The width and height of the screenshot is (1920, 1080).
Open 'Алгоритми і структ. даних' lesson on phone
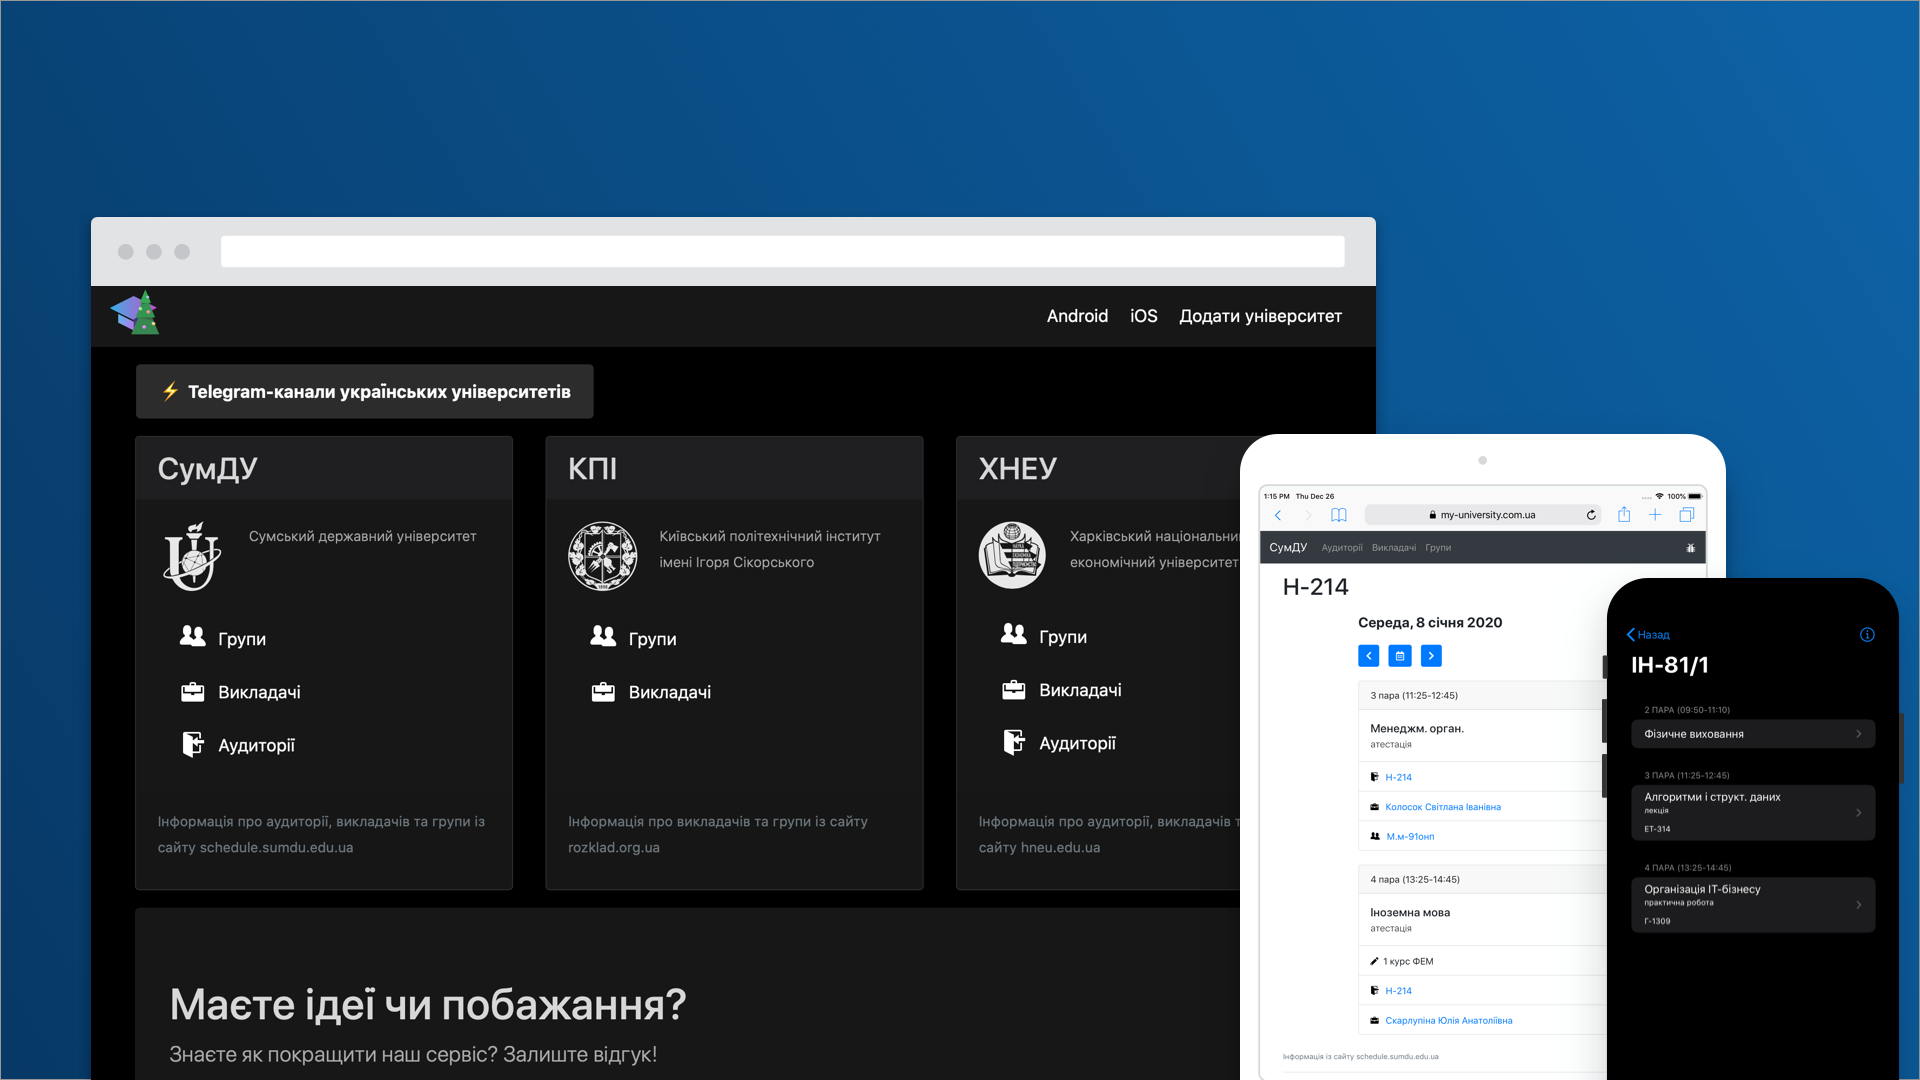click(x=1753, y=813)
